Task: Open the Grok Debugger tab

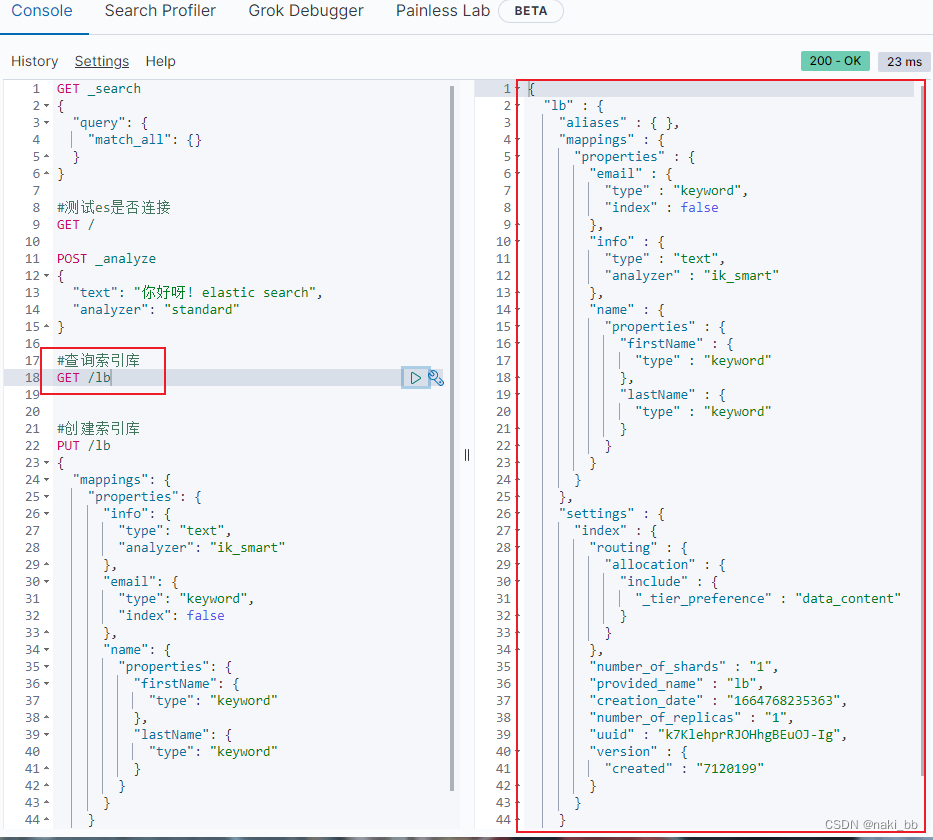Action: click(x=306, y=11)
